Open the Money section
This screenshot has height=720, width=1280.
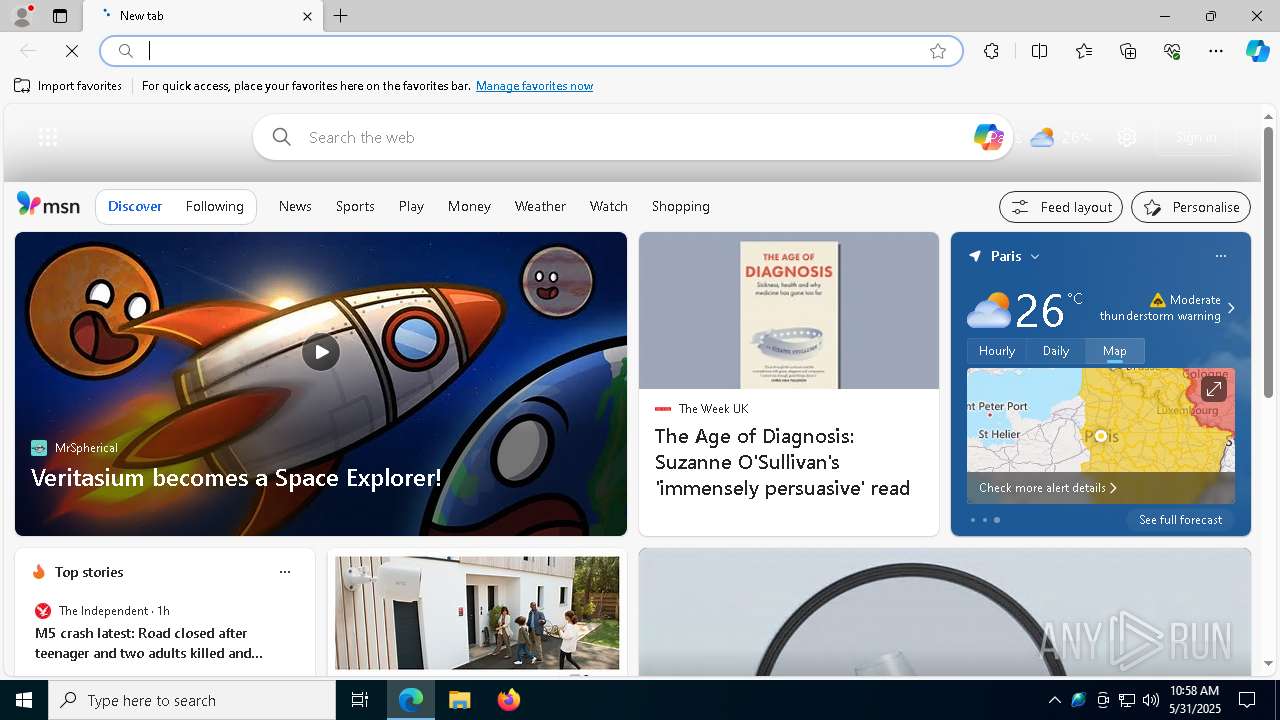pyautogui.click(x=469, y=206)
